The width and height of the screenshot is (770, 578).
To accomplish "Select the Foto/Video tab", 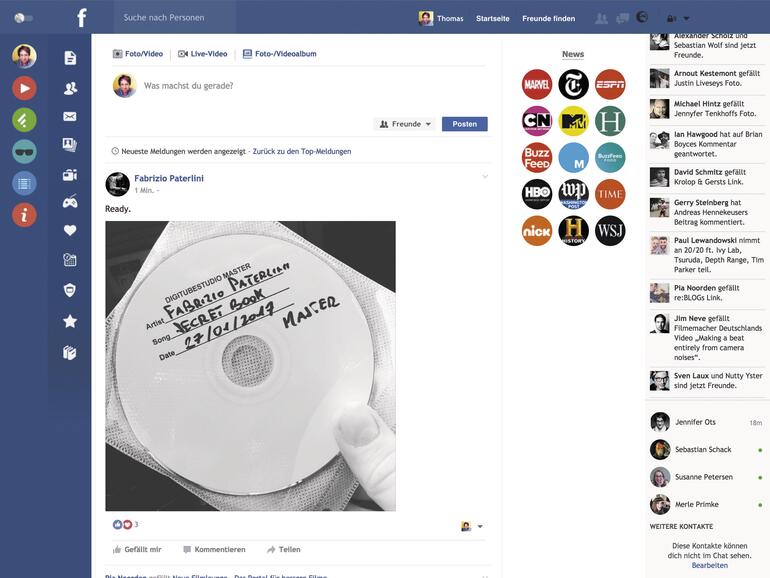I will (138, 54).
